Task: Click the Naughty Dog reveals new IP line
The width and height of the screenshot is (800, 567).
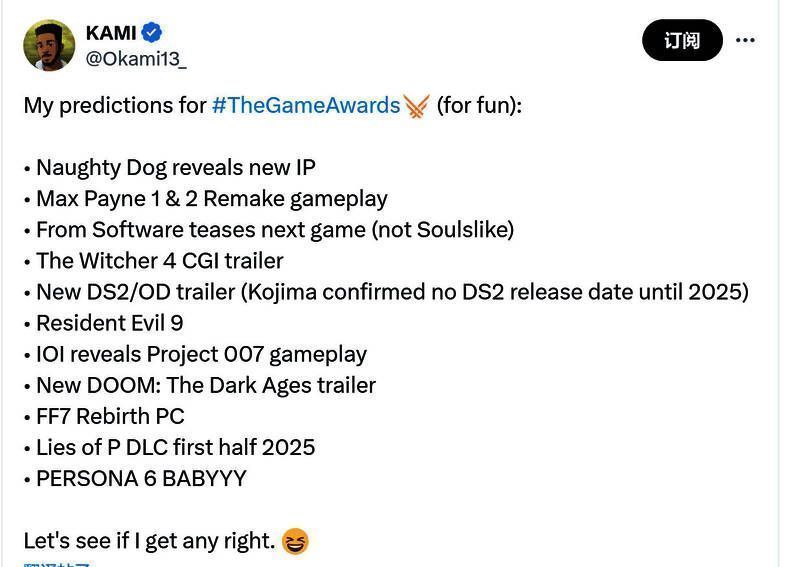Action: pyautogui.click(x=175, y=167)
